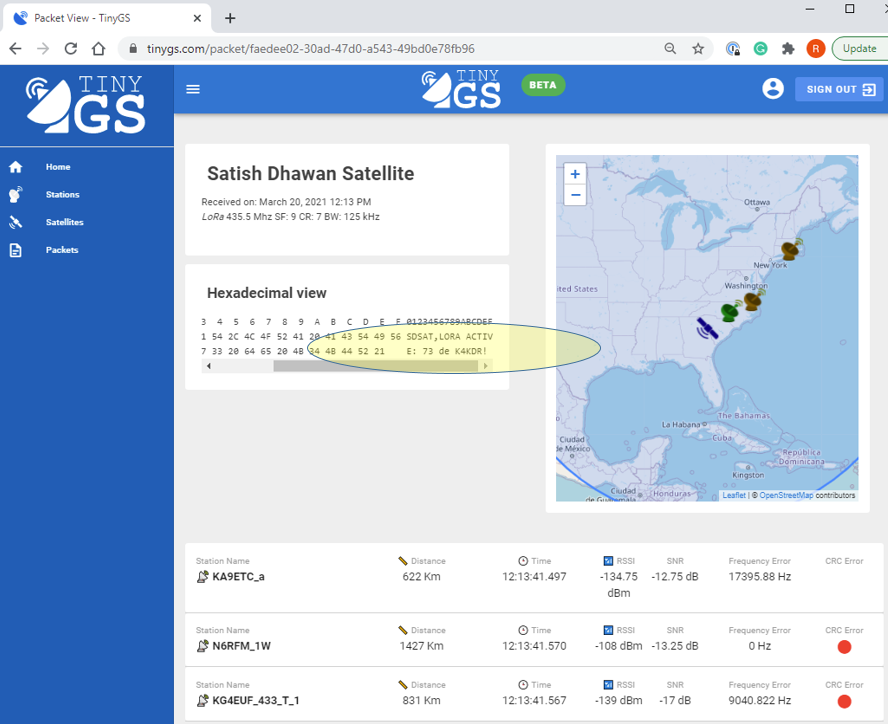Open the browser home page icon

(99, 49)
